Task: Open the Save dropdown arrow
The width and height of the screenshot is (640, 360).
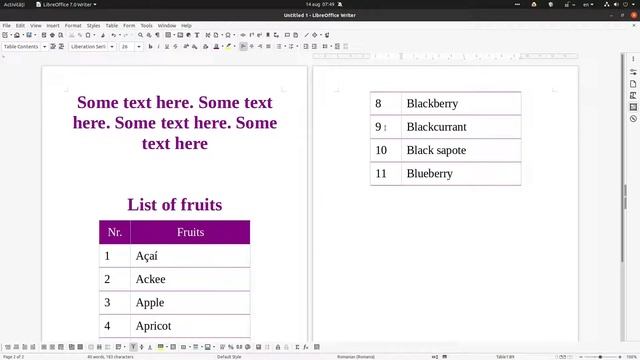Action: 35,35
